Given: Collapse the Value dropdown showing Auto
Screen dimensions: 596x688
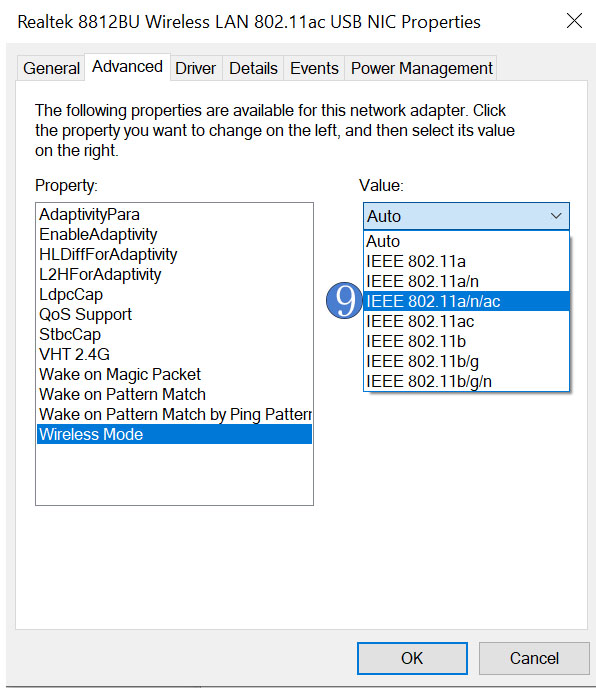Looking at the screenshot, I should 466,216.
